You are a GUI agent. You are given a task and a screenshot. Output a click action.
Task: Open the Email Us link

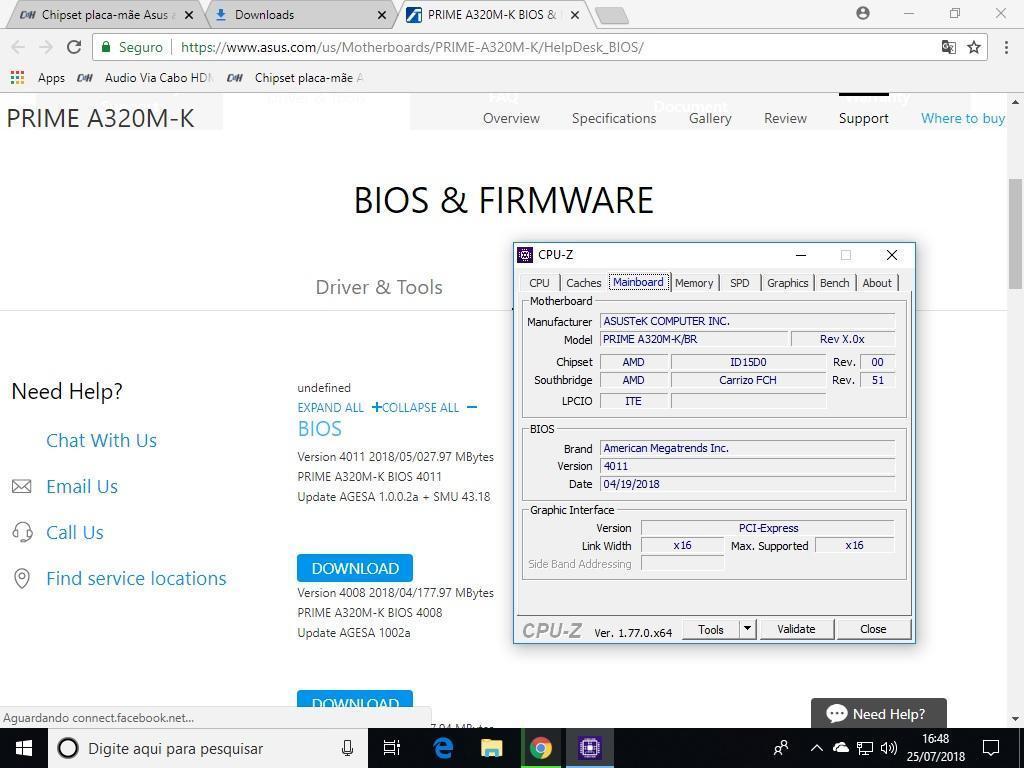point(82,487)
